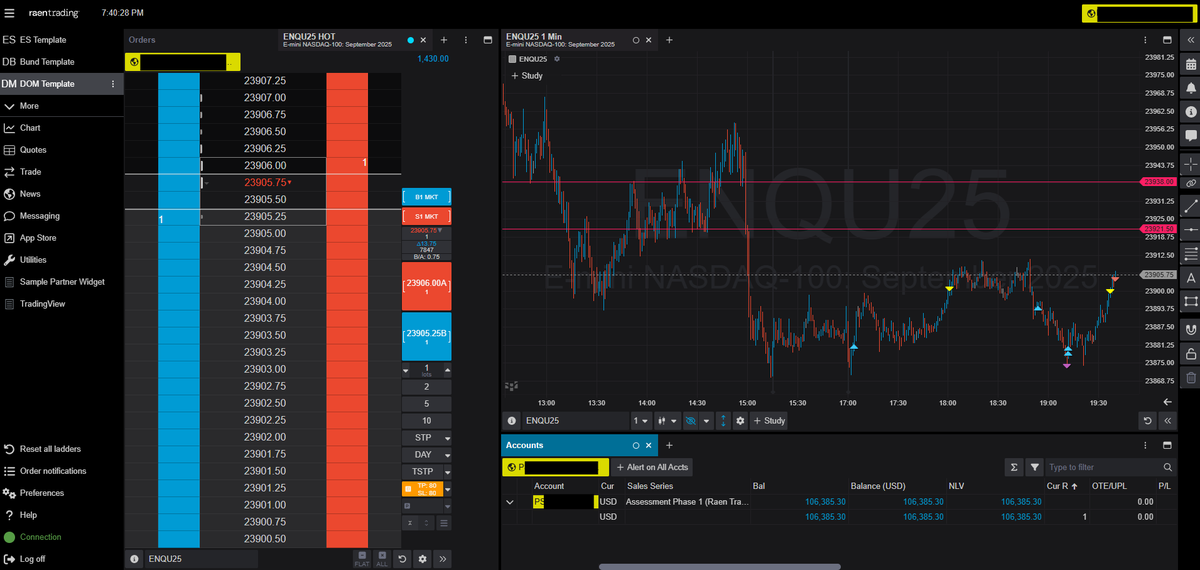Click the 23905.25B bid button
Image resolution: width=1200 pixels, height=570 pixels.
click(x=426, y=335)
